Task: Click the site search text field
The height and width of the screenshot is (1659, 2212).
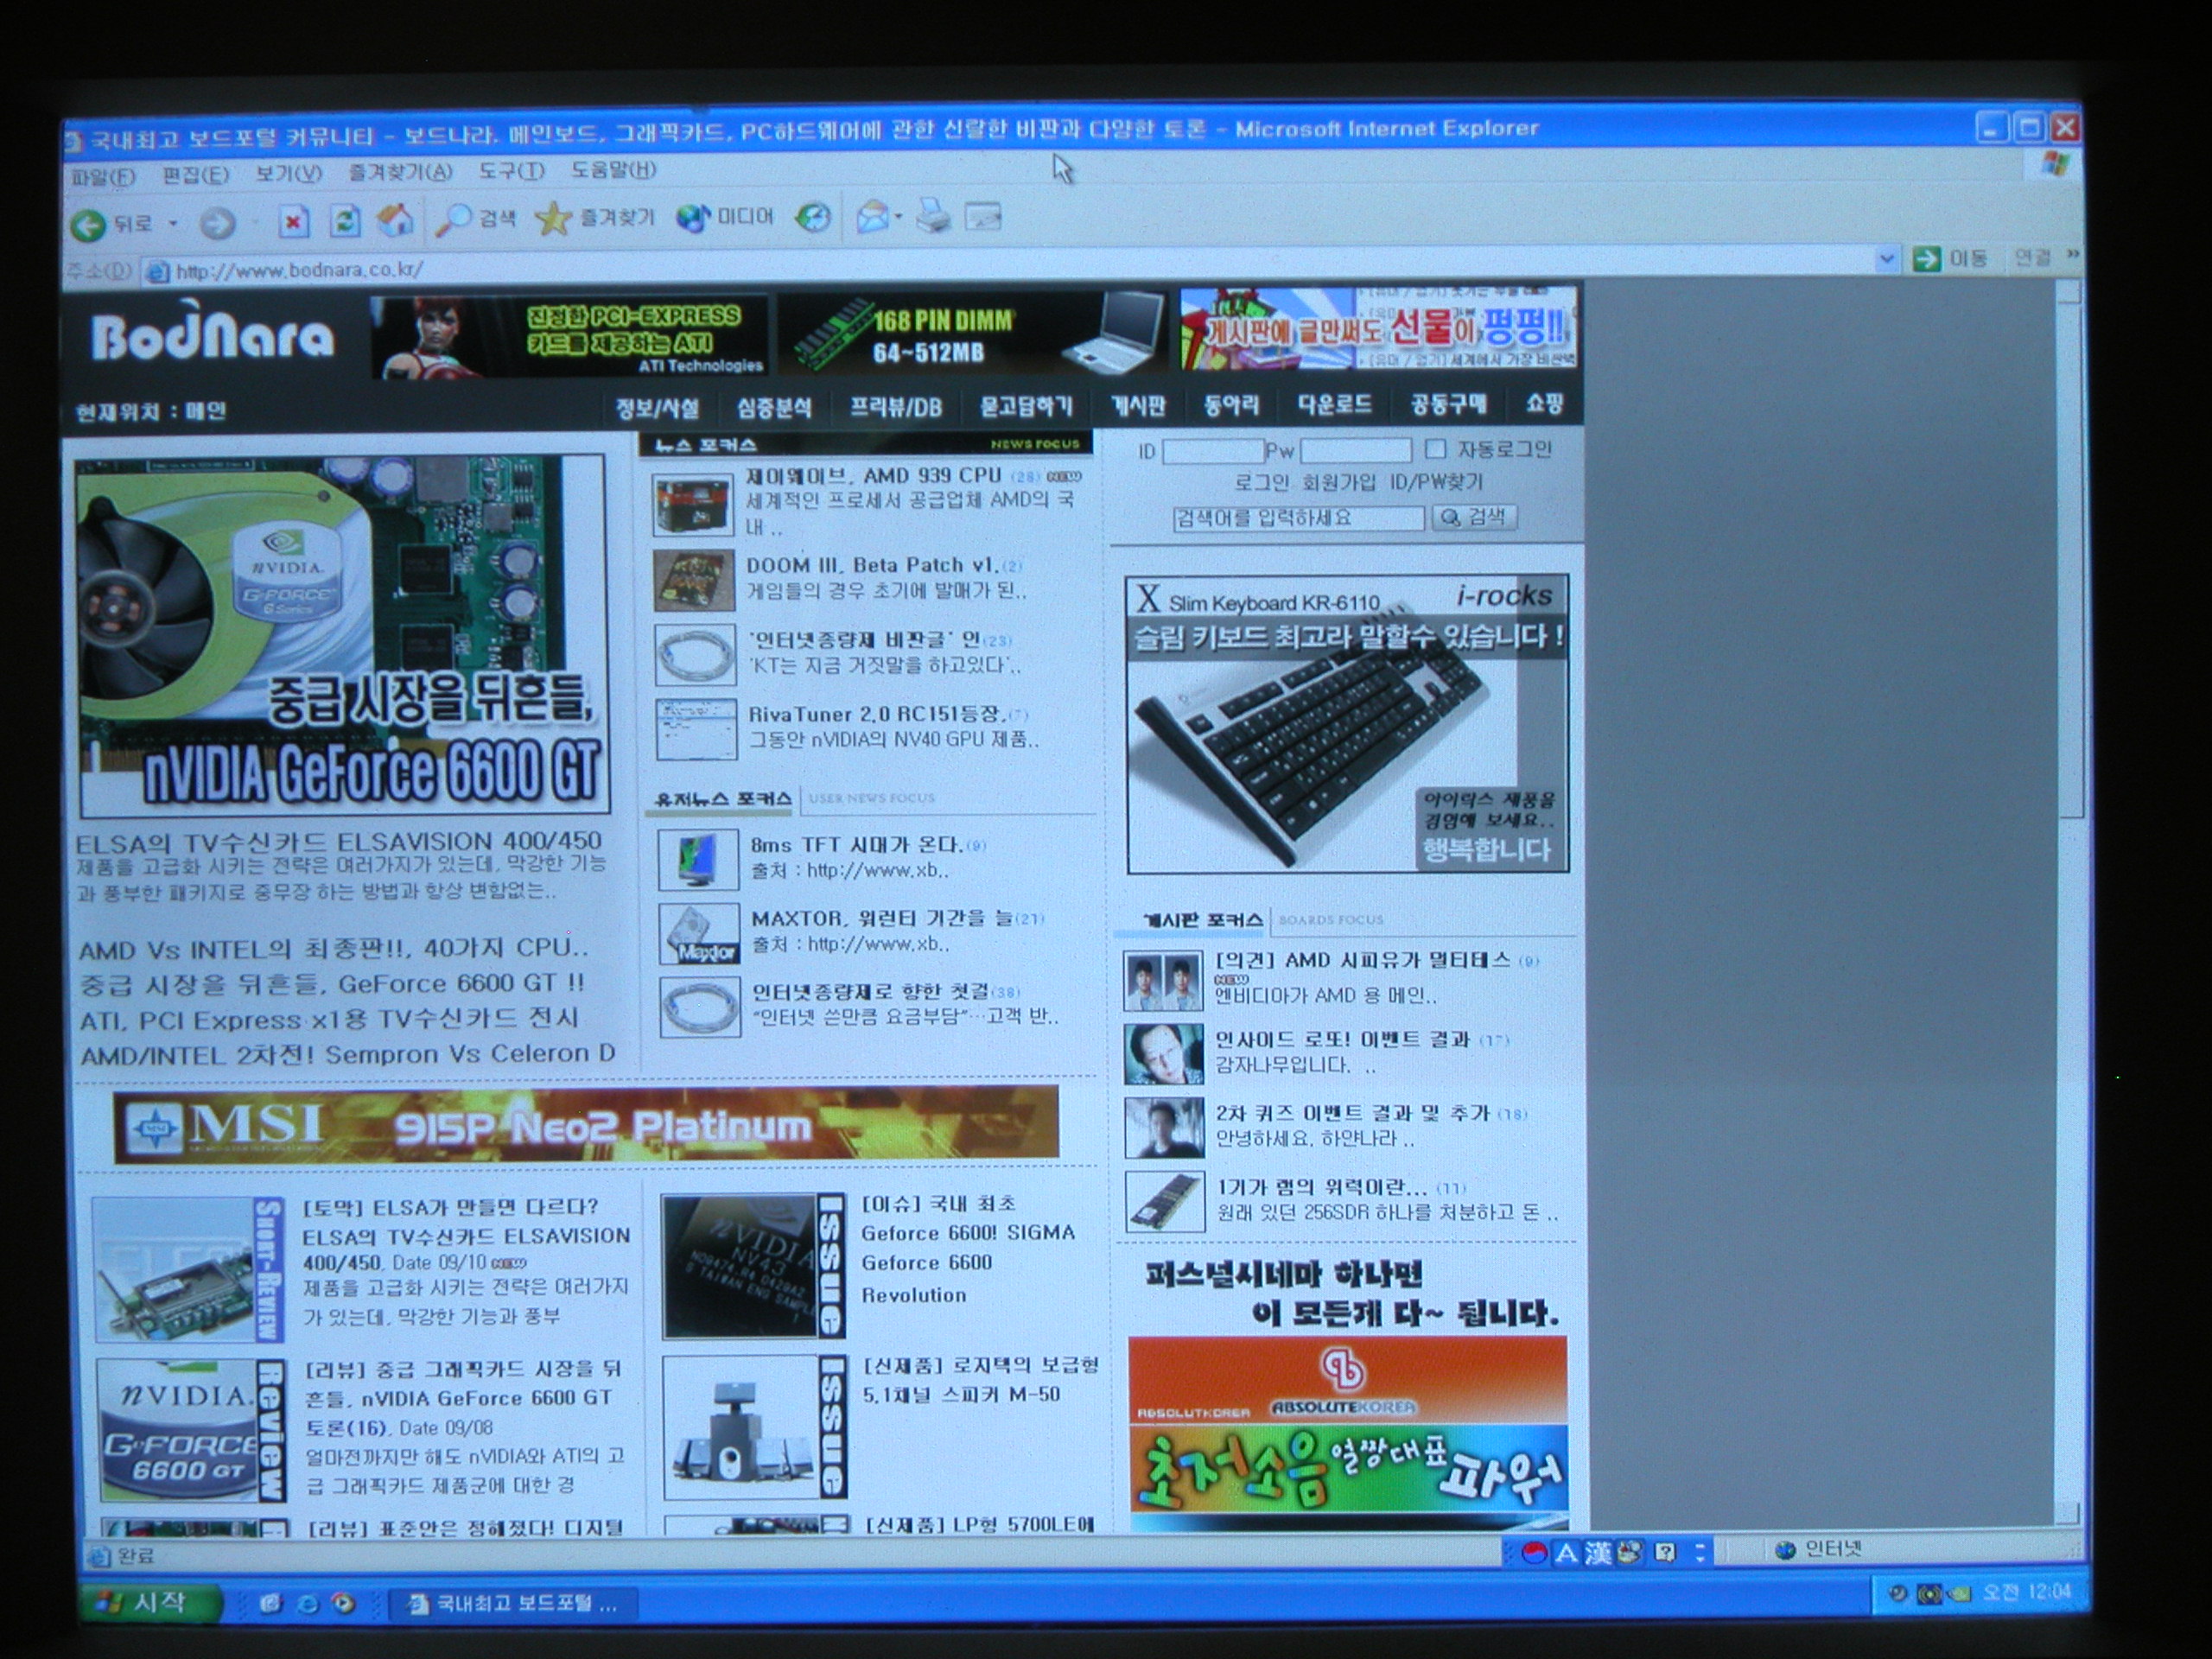Action: coord(1298,518)
